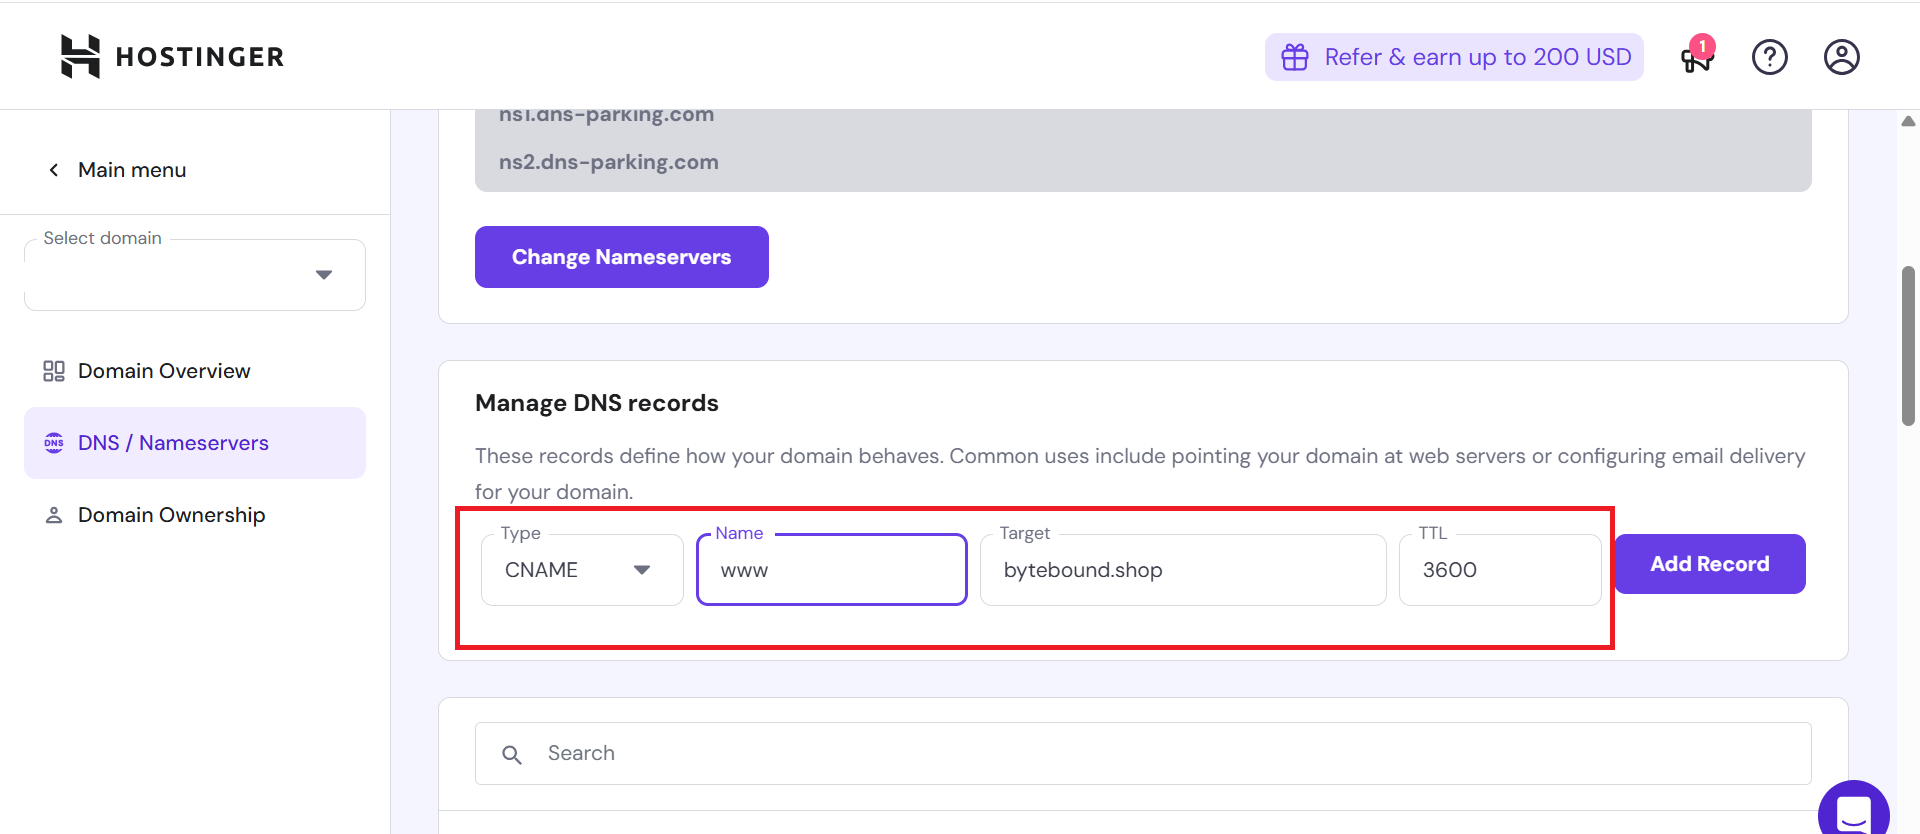Click the scrollbar up arrow

pos(1908,121)
